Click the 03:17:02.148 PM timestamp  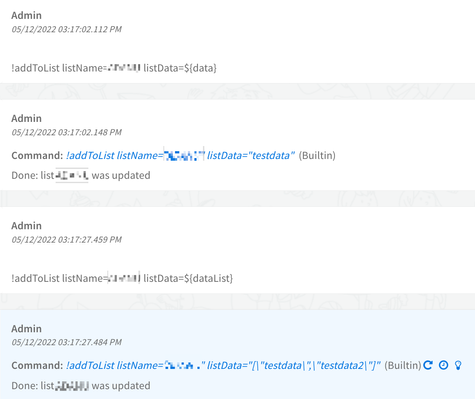[67, 132]
